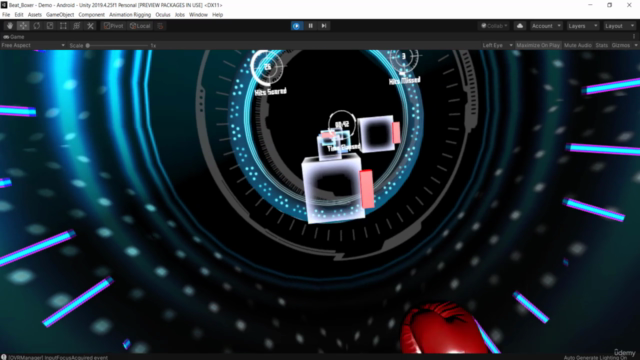The image size is (640, 360).
Task: Toggle Gizmos in Game view
Action: click(621, 45)
